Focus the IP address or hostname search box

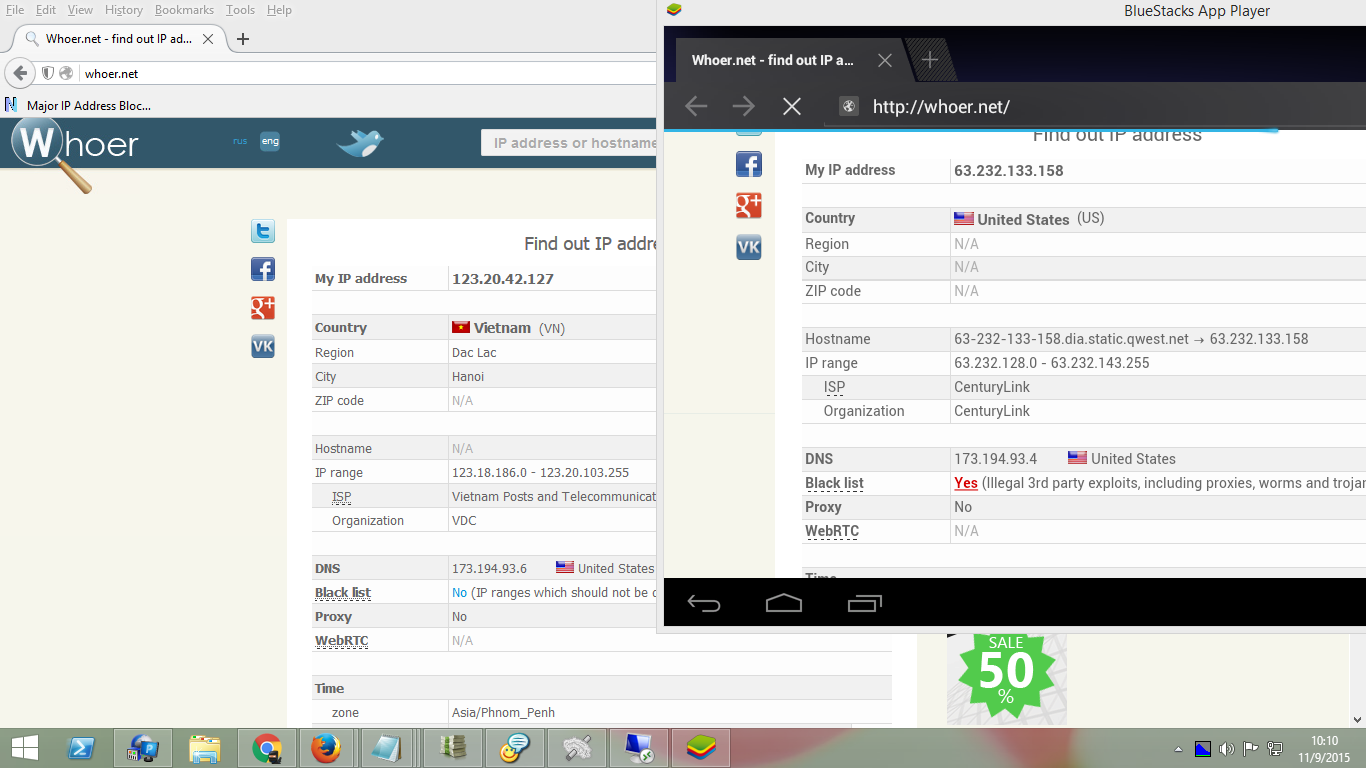(570, 143)
